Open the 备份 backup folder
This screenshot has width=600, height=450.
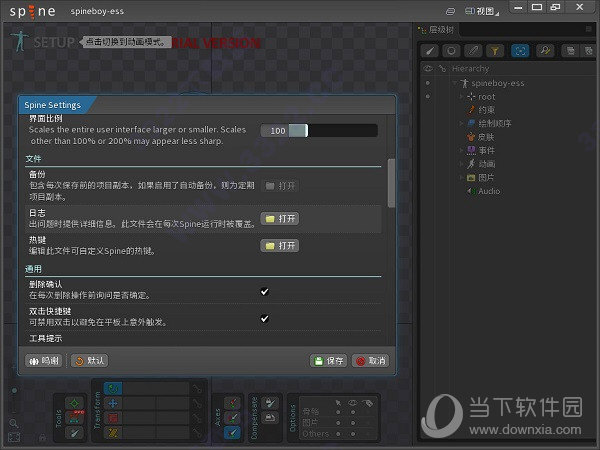[x=280, y=186]
